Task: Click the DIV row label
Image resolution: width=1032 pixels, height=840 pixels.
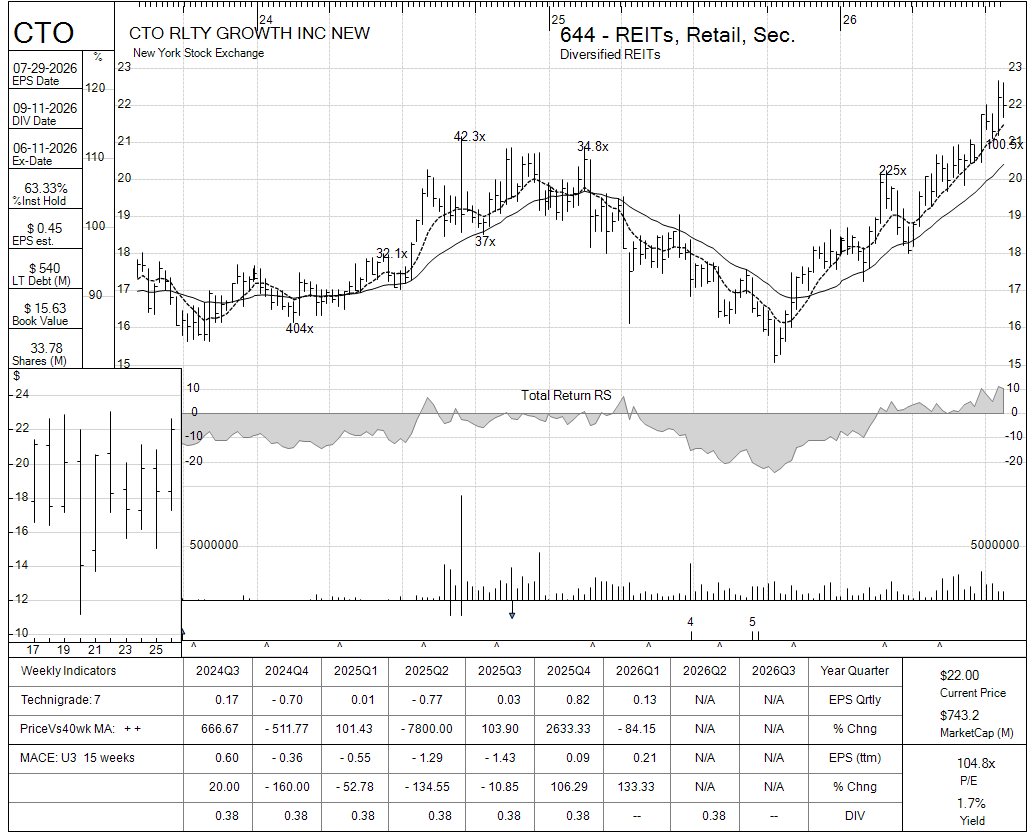Action: [x=854, y=816]
